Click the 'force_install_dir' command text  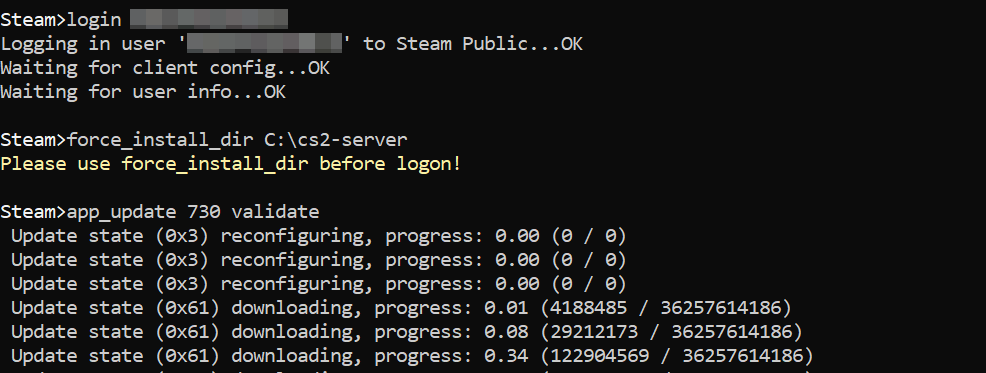(x=160, y=140)
